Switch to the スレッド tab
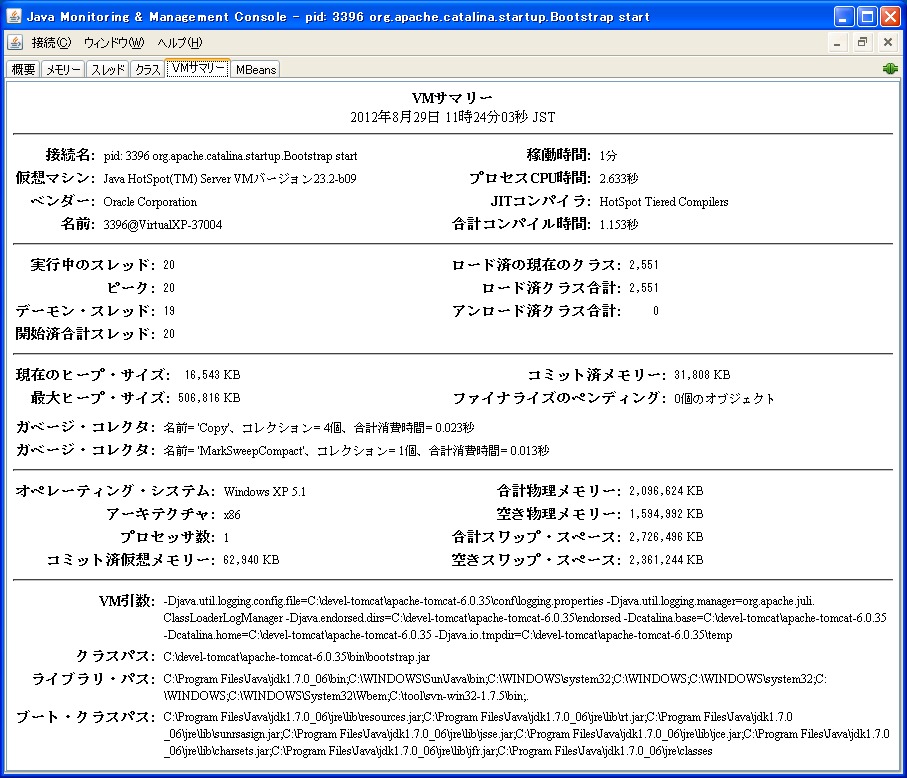The image size is (907, 778). 108,69
